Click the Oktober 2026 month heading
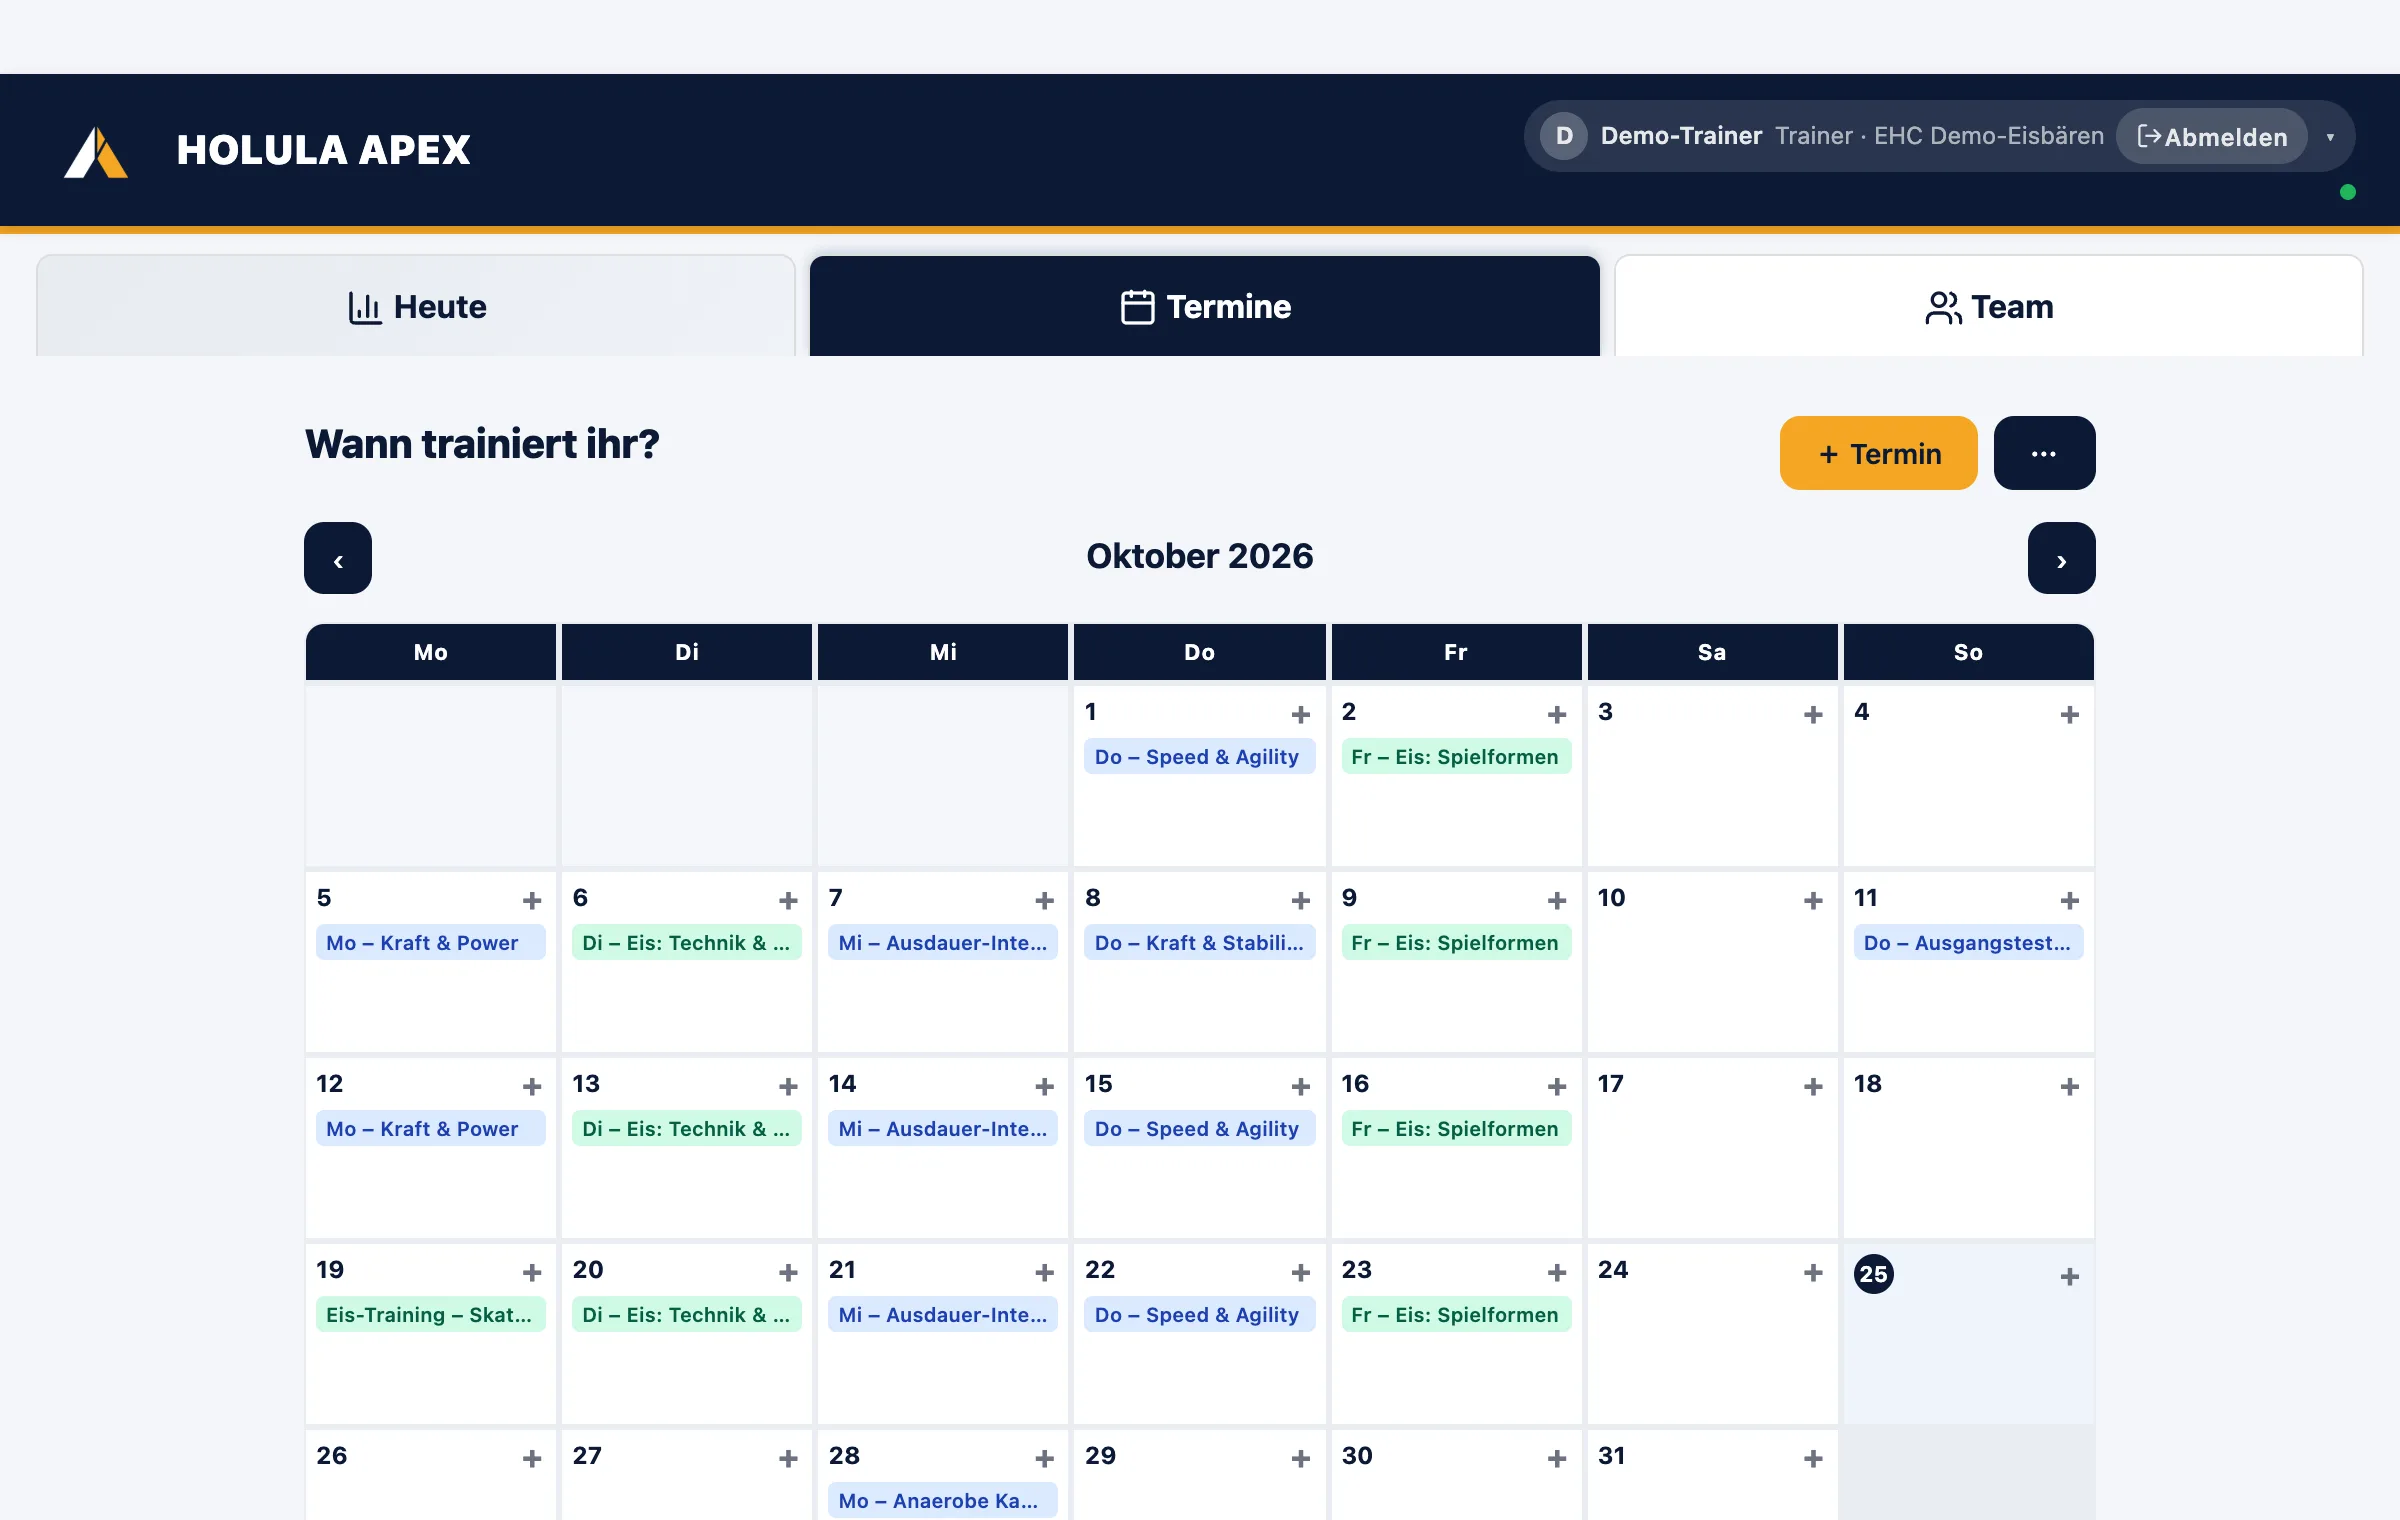Image resolution: width=2400 pixels, height=1520 pixels. click(1200, 556)
